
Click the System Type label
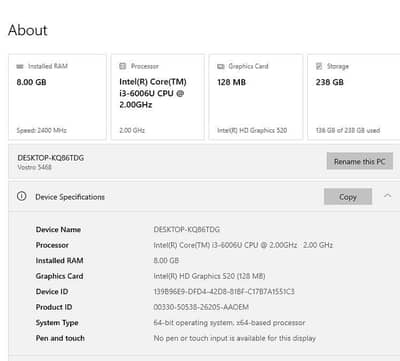click(57, 323)
